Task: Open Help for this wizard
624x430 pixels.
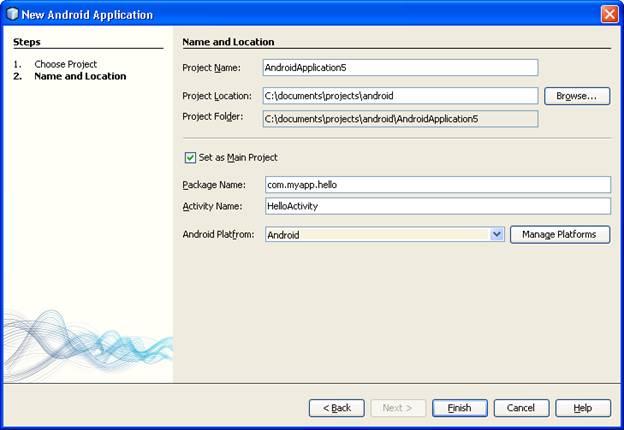Action: click(583, 408)
